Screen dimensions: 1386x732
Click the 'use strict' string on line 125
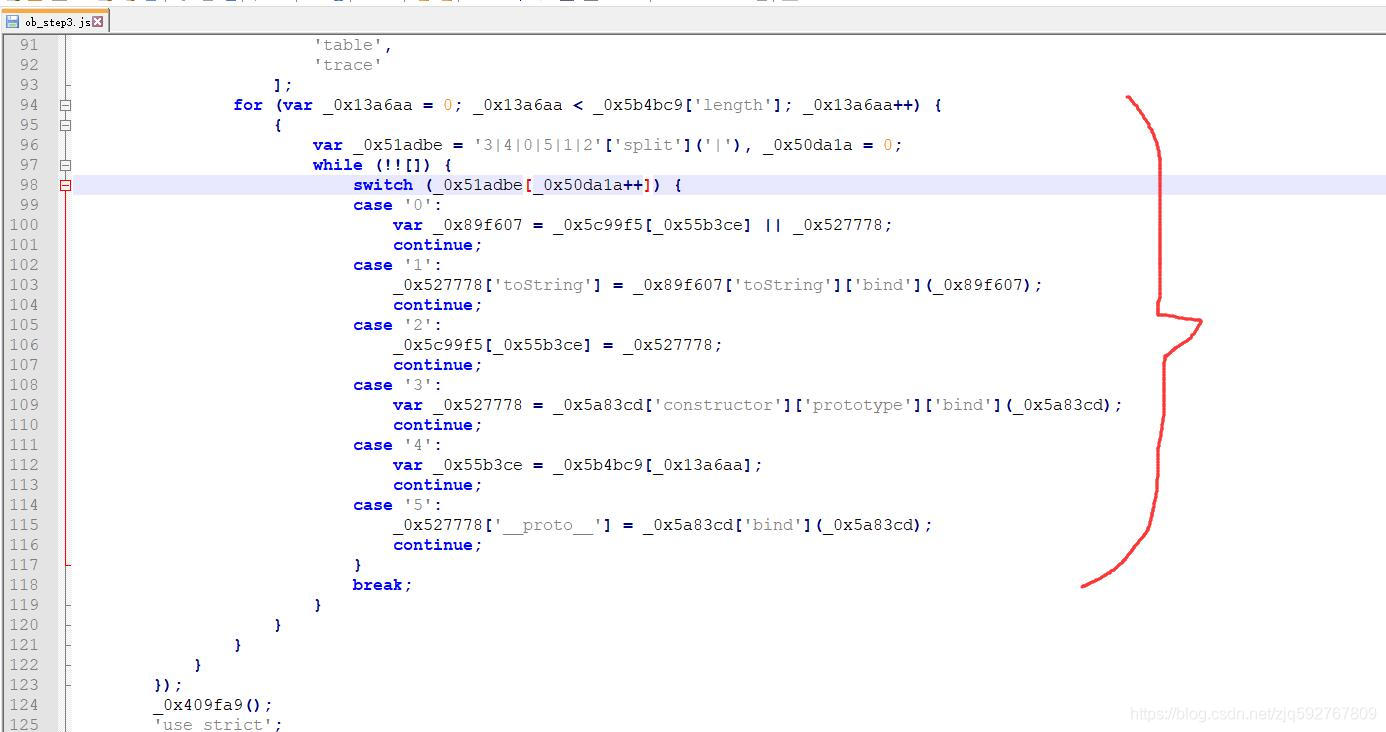[x=215, y=724]
